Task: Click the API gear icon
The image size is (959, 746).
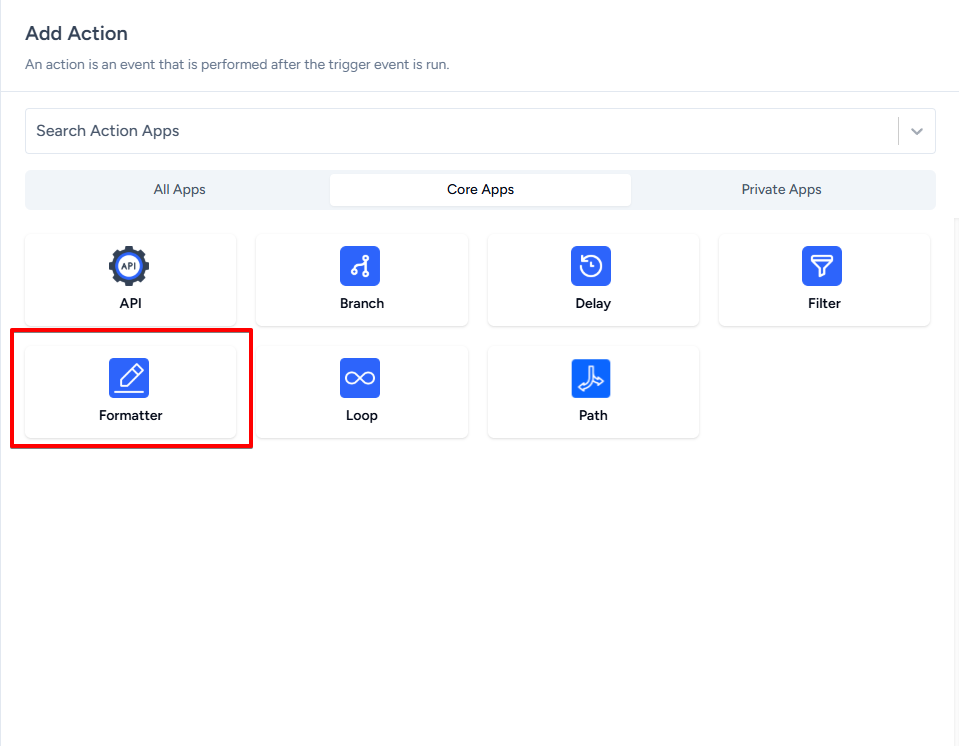Action: [129, 266]
